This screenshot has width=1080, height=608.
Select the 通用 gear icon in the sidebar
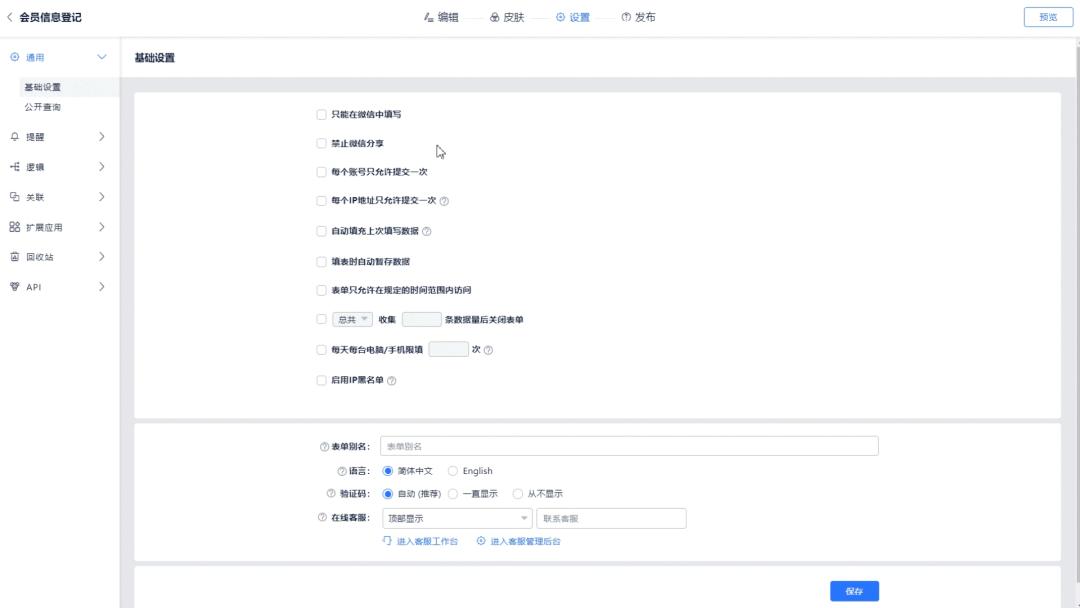(14, 57)
